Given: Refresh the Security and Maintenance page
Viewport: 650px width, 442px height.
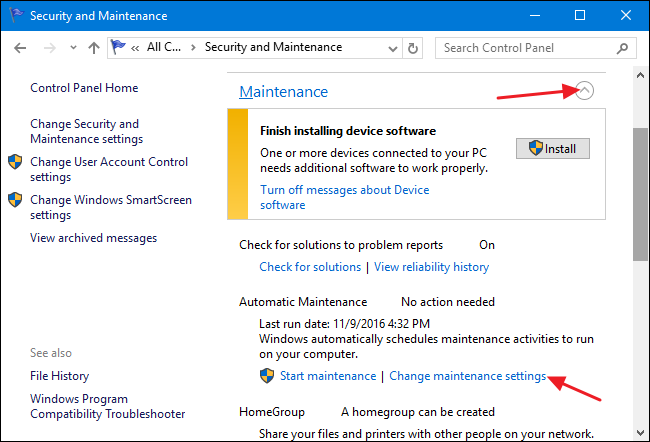Looking at the screenshot, I should 412,48.
